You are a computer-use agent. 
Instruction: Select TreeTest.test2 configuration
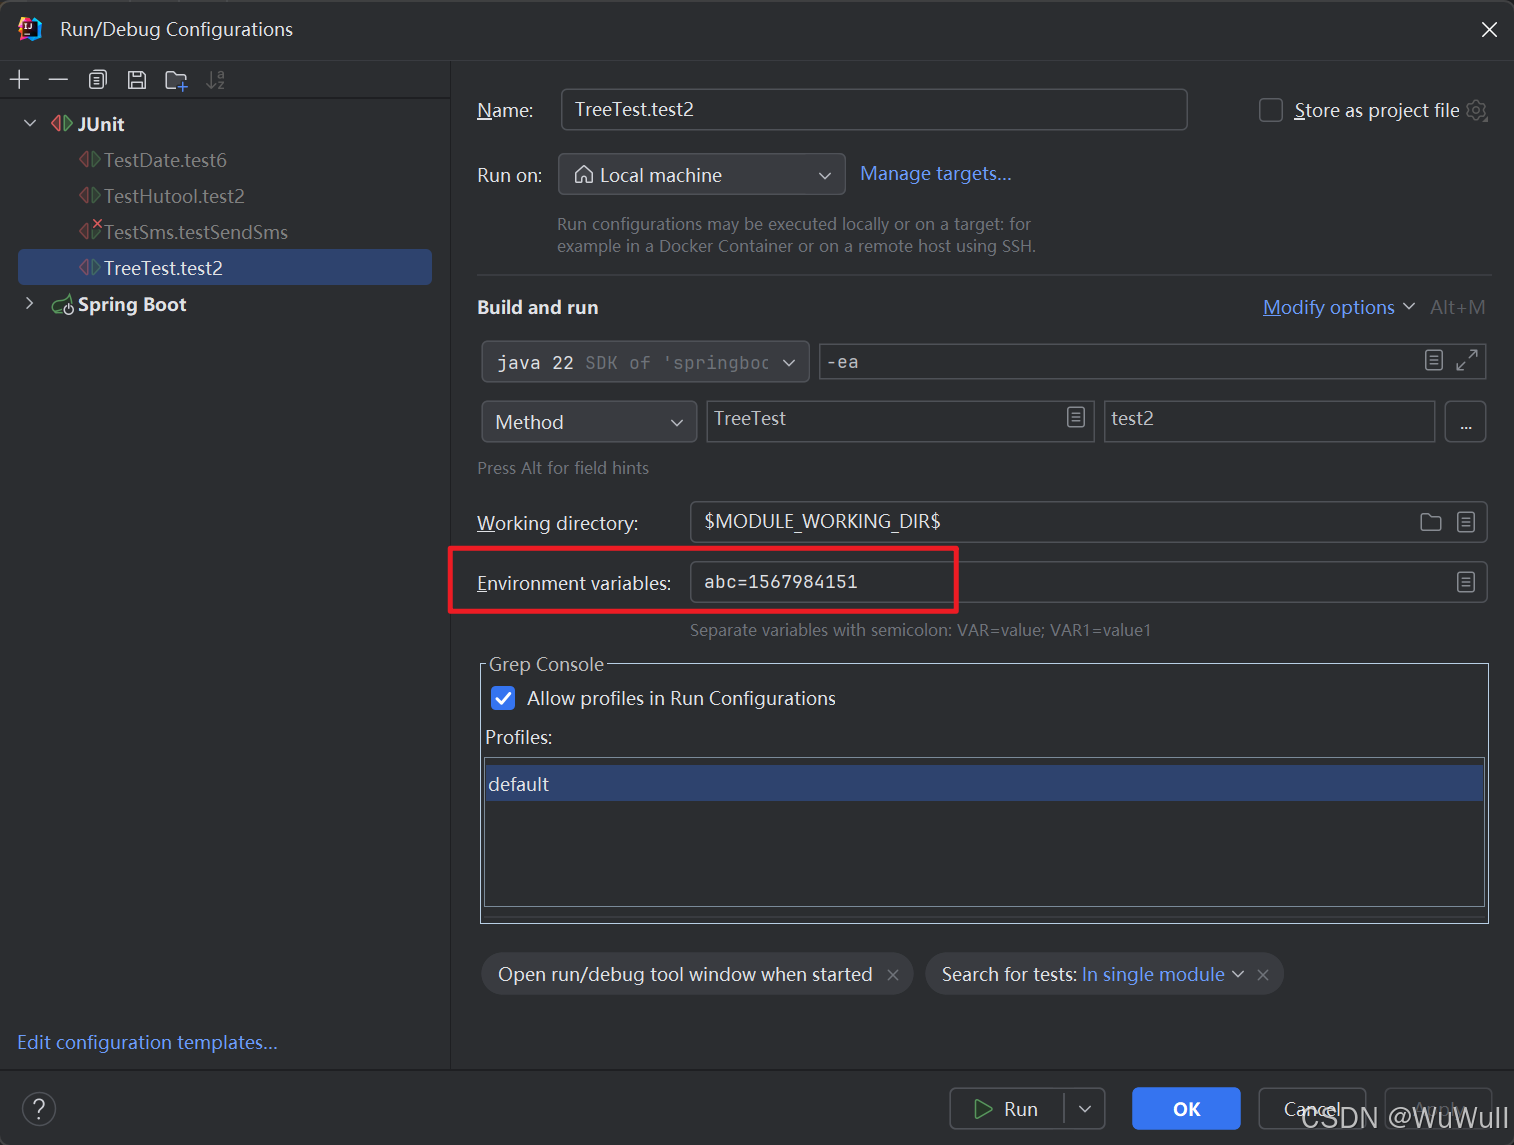tap(225, 267)
